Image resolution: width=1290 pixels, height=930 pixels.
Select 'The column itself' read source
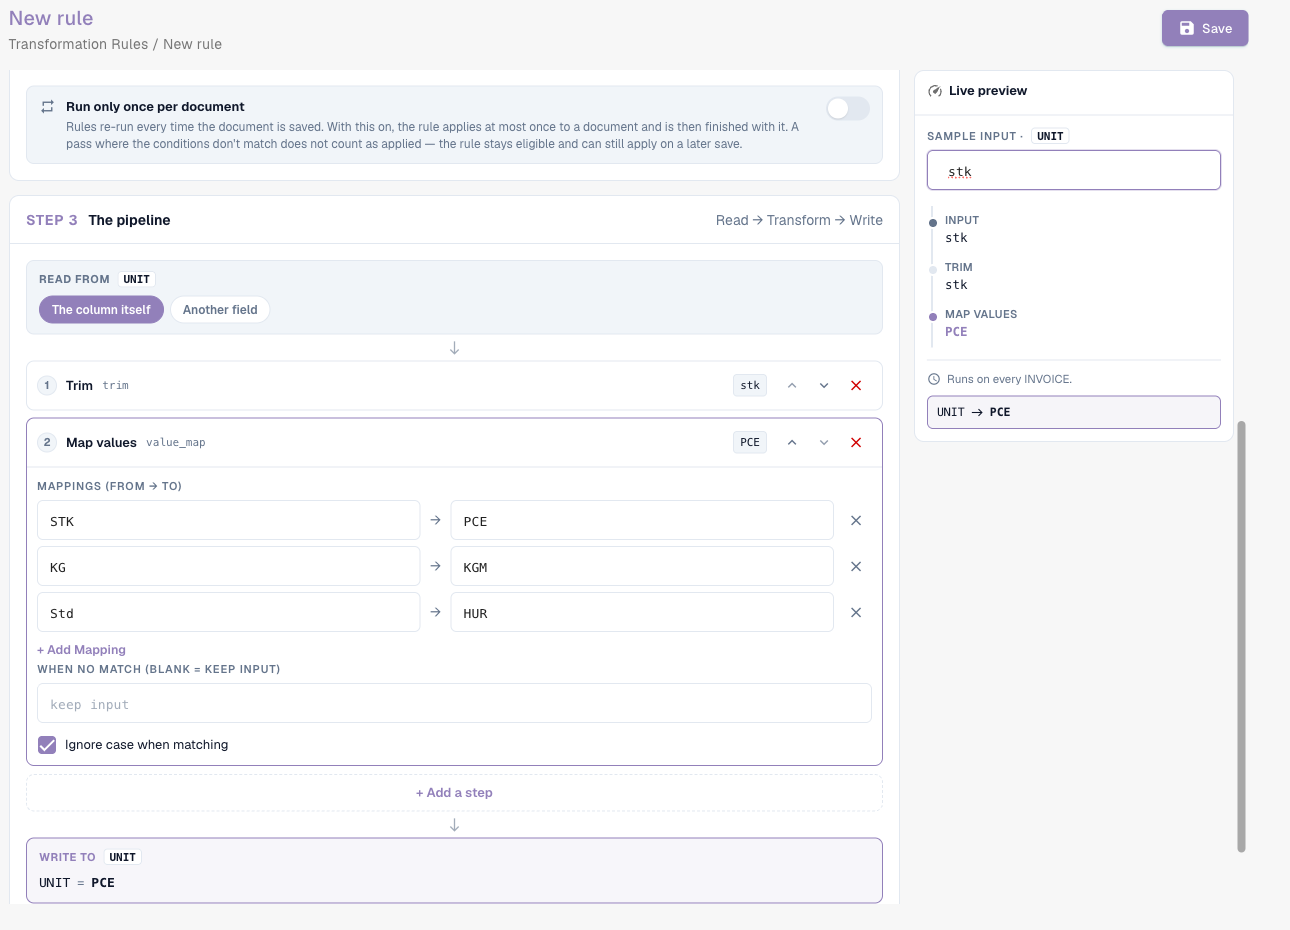pos(101,310)
